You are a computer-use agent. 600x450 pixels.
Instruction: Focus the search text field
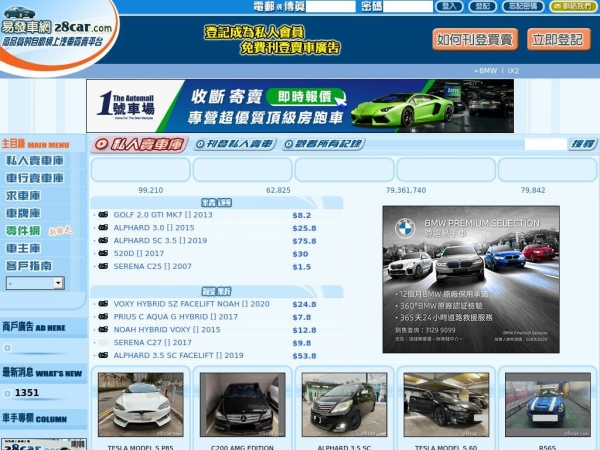point(546,144)
